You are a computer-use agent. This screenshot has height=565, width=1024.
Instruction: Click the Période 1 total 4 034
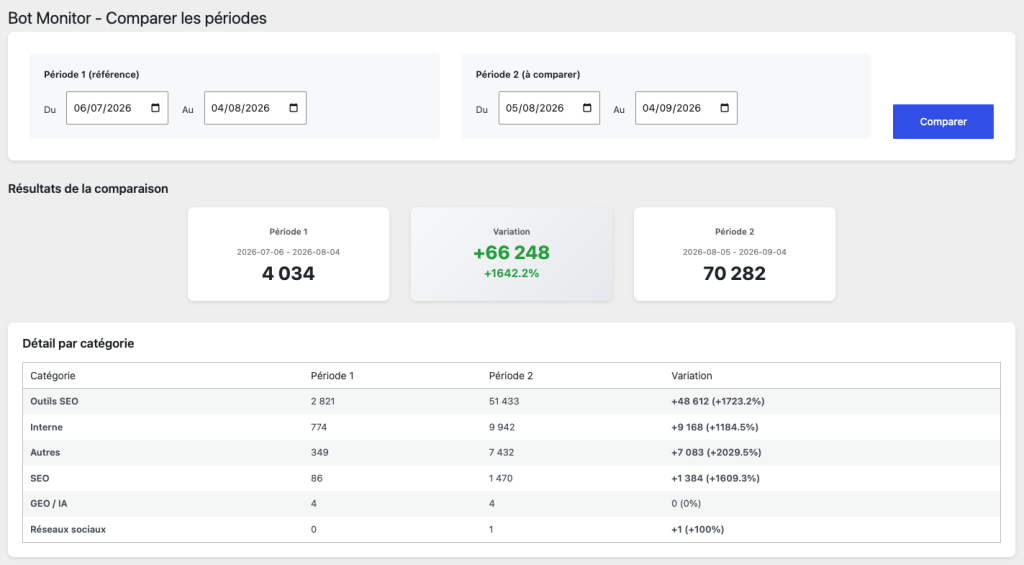pyautogui.click(x=288, y=273)
